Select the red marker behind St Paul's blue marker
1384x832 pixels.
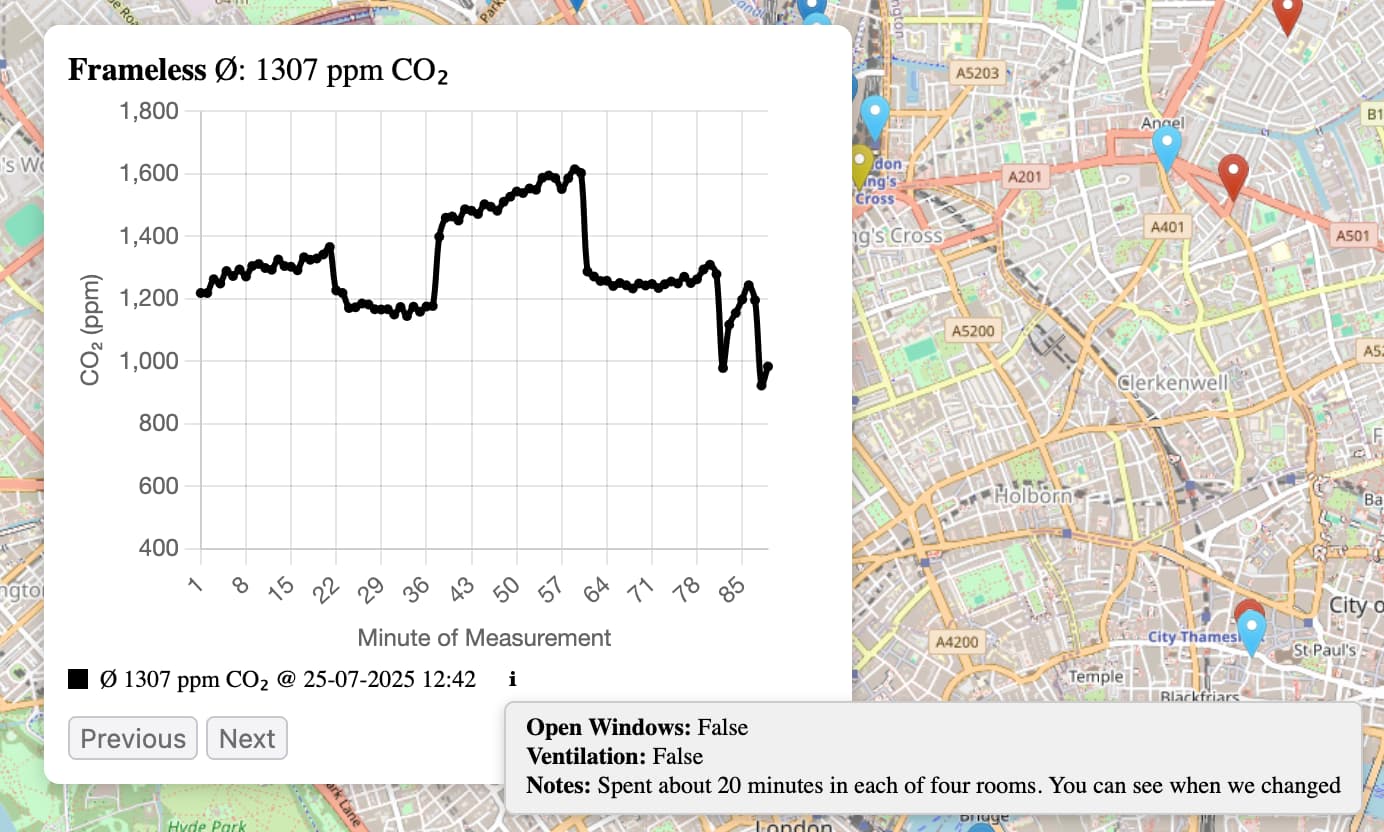tap(1245, 609)
